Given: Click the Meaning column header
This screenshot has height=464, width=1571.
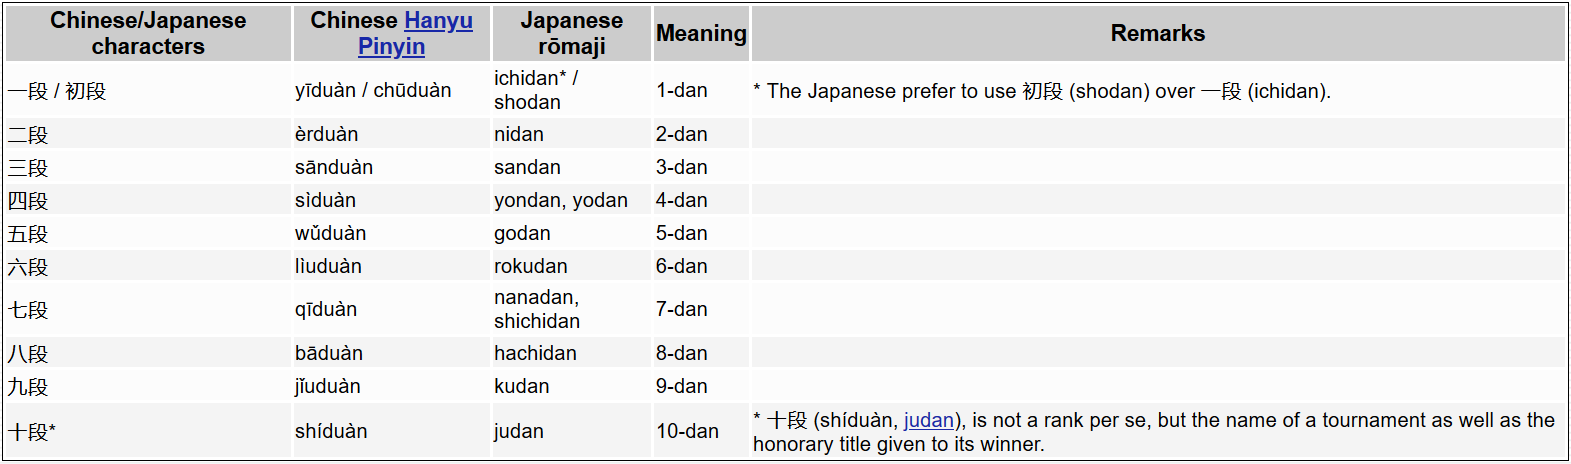Looking at the screenshot, I should 701,33.
